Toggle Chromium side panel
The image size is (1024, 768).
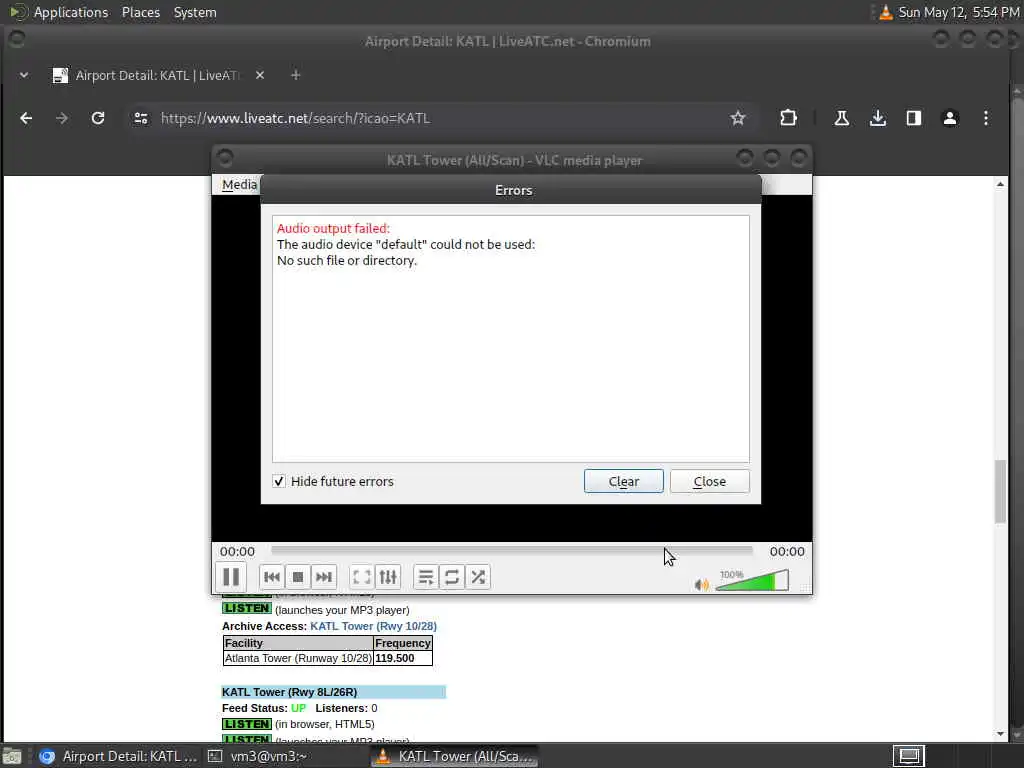click(914, 118)
